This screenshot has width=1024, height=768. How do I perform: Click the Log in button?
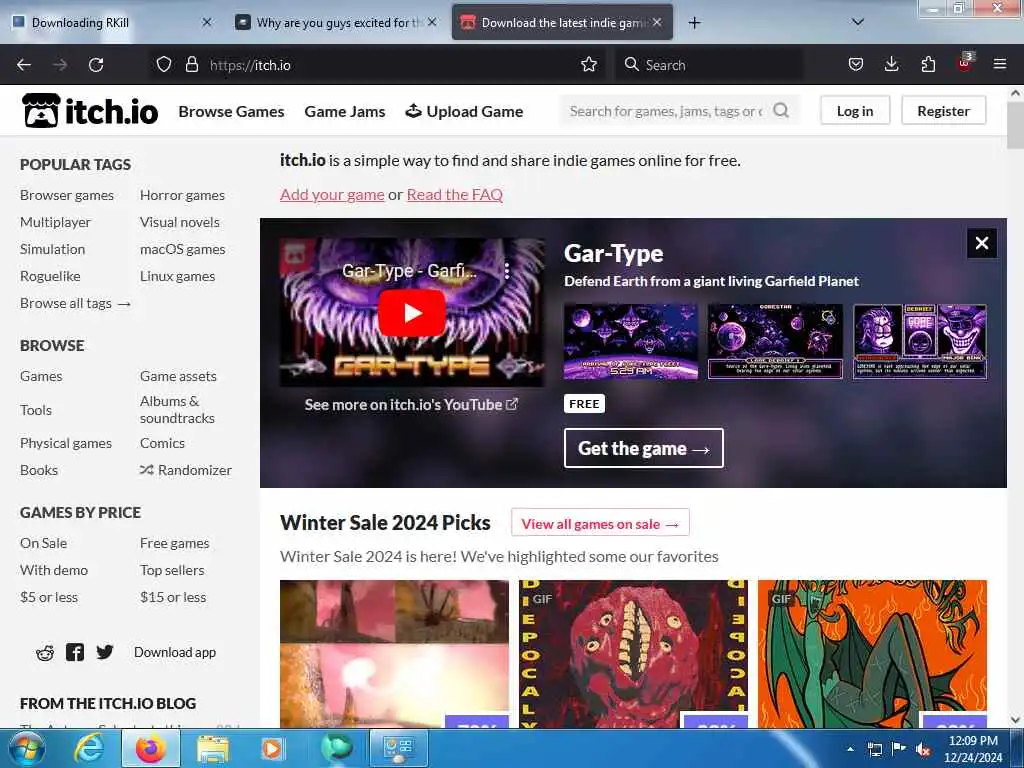(x=855, y=111)
